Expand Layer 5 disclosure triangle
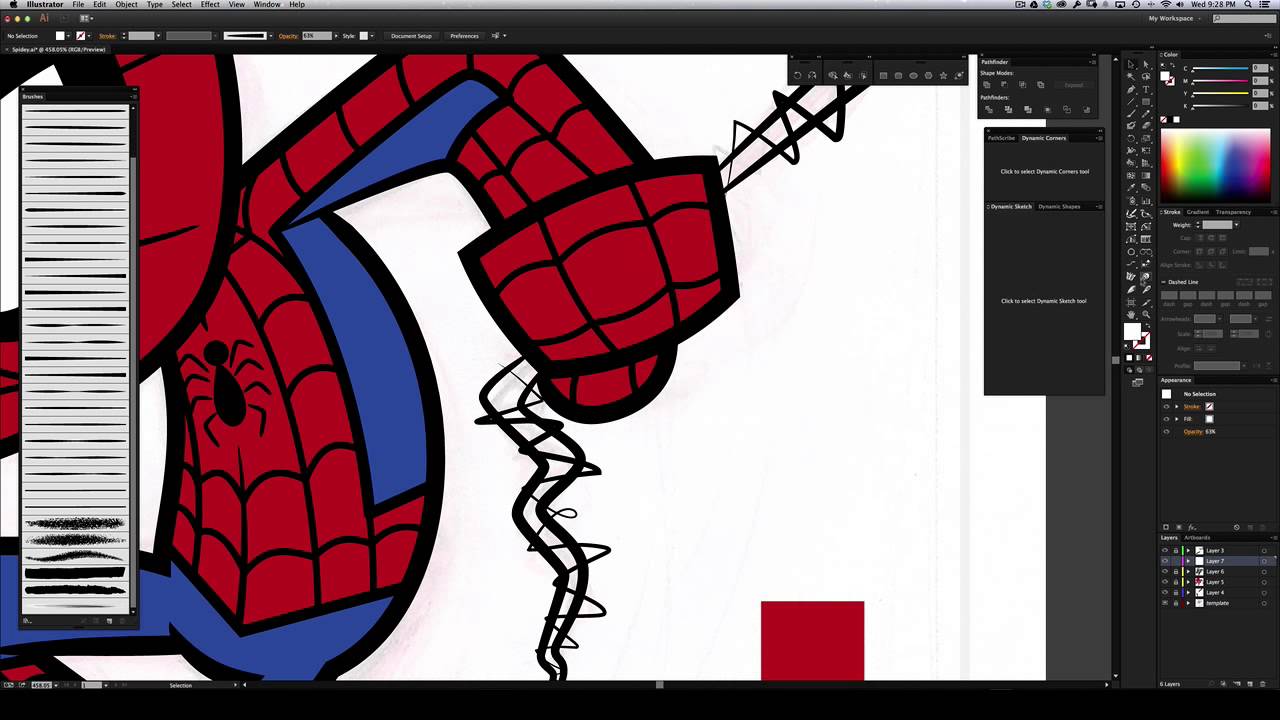The width and height of the screenshot is (1280, 720). [1188, 581]
